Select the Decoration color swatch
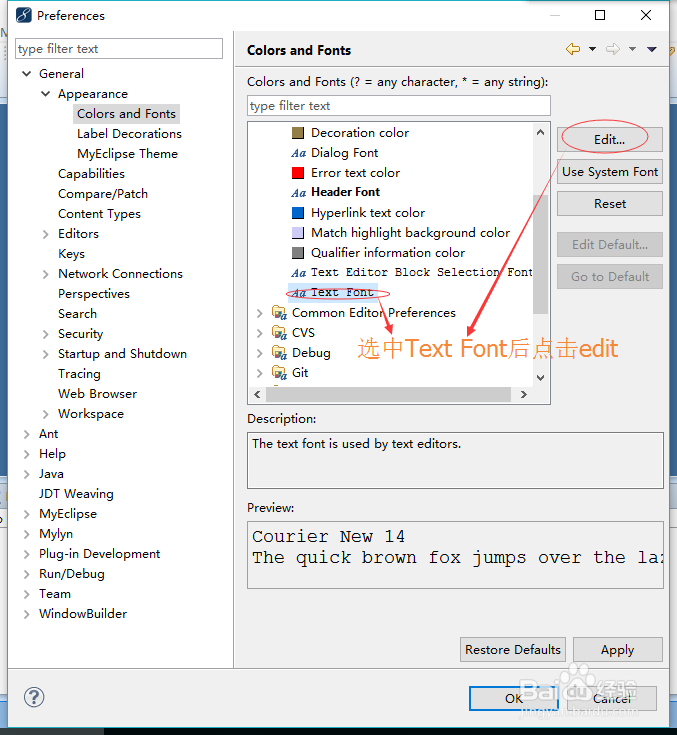The height and width of the screenshot is (735, 677). pos(298,133)
